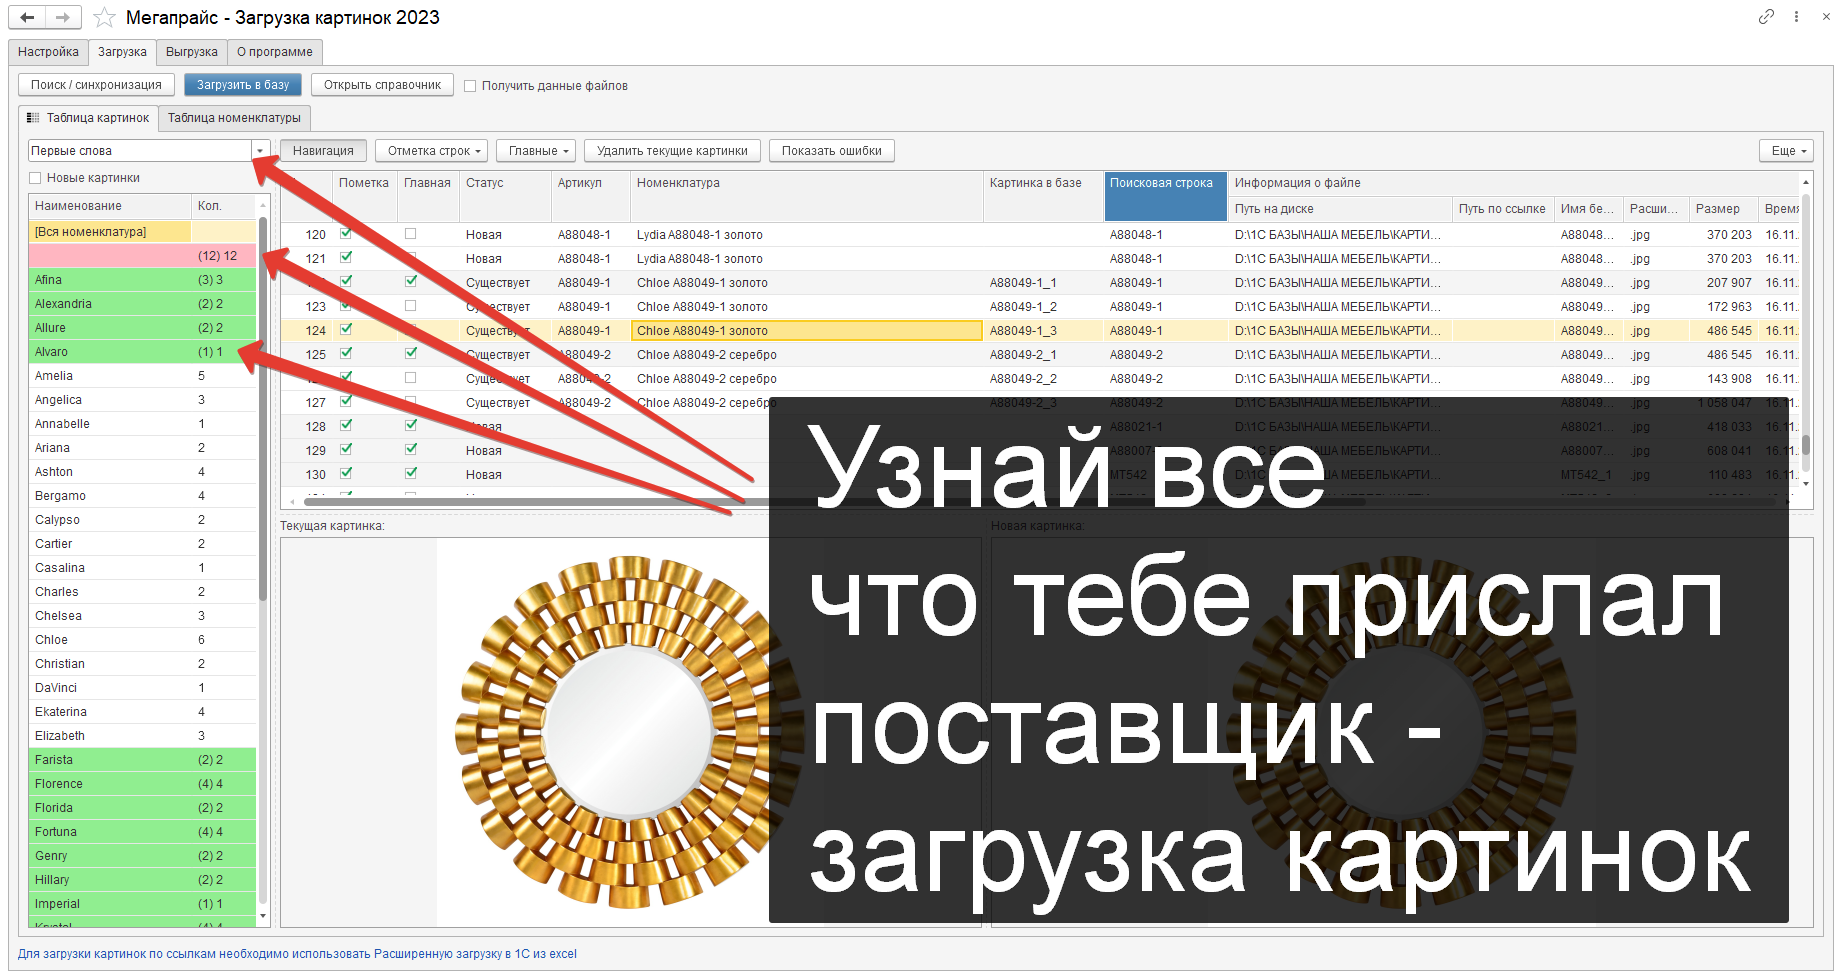Click the link icon in the title bar
This screenshot has width=1837, height=977.
(x=1766, y=17)
